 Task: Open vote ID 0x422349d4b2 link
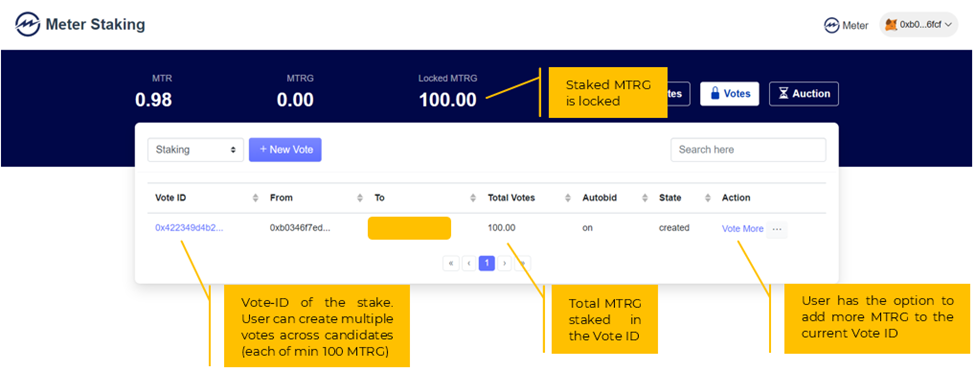[189, 228]
